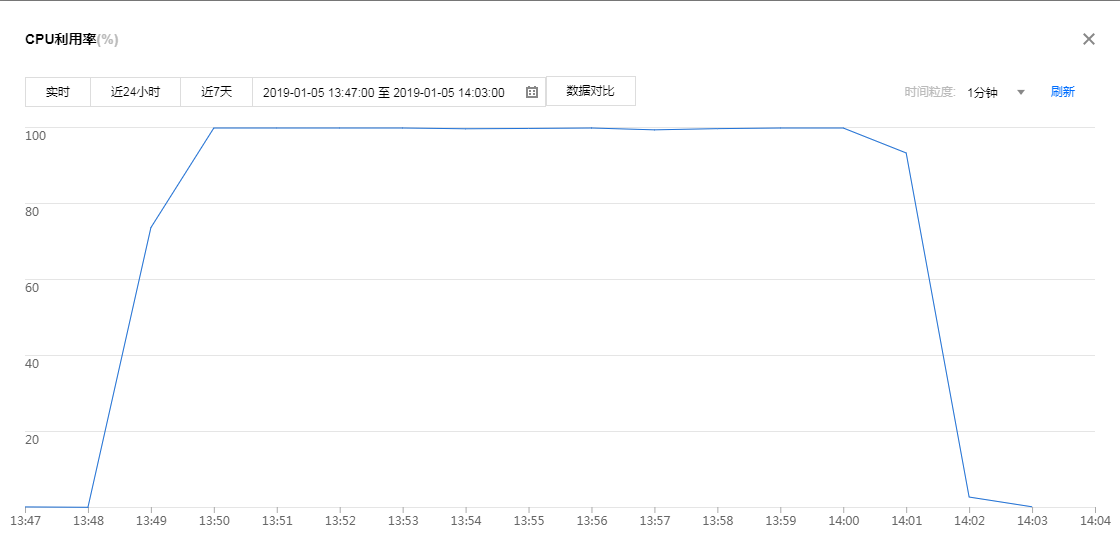
Task: Click the 14:04 x-axis label
Action: tap(1095, 521)
